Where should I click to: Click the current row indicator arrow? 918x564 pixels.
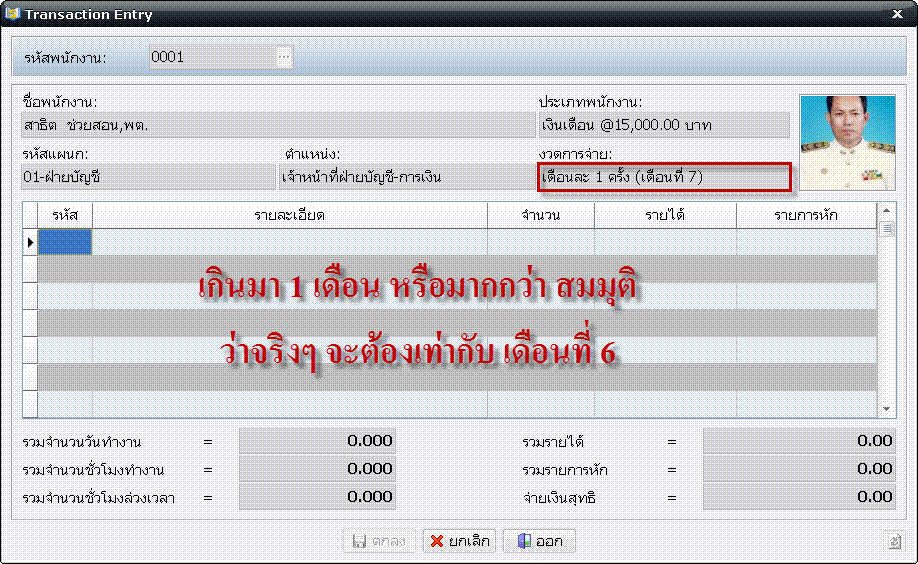point(30,242)
